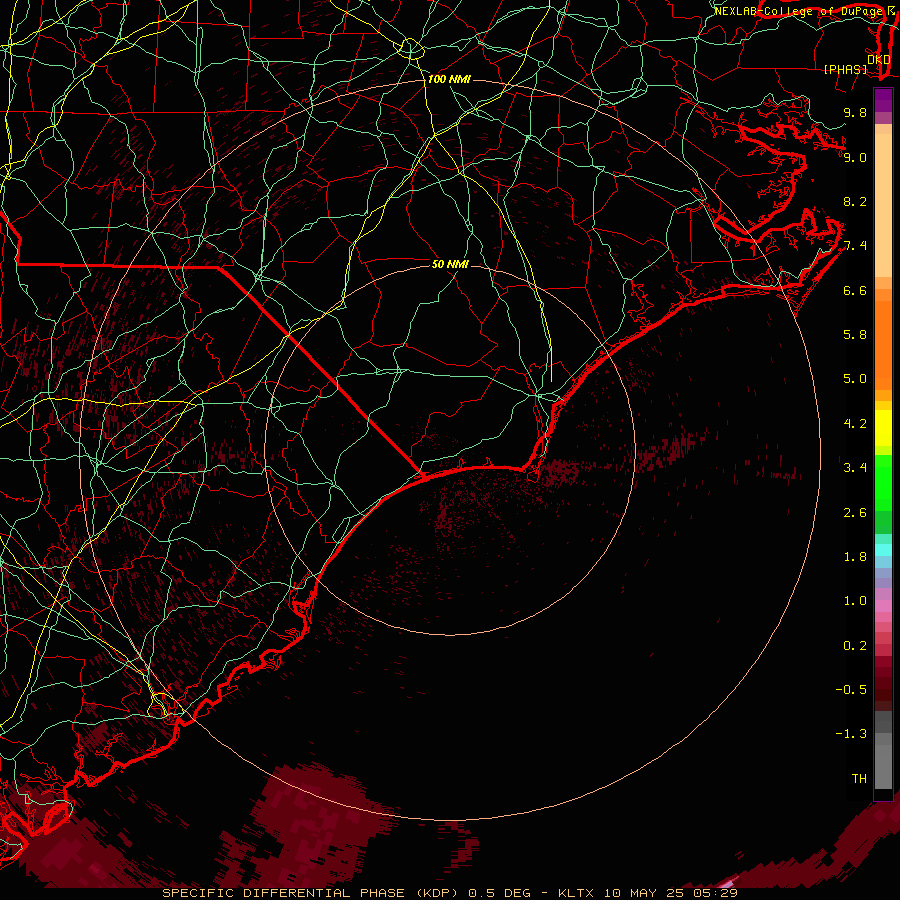The image size is (900, 900).
Task: Click the 8.2 value on color scale
Action: pyautogui.click(x=855, y=201)
